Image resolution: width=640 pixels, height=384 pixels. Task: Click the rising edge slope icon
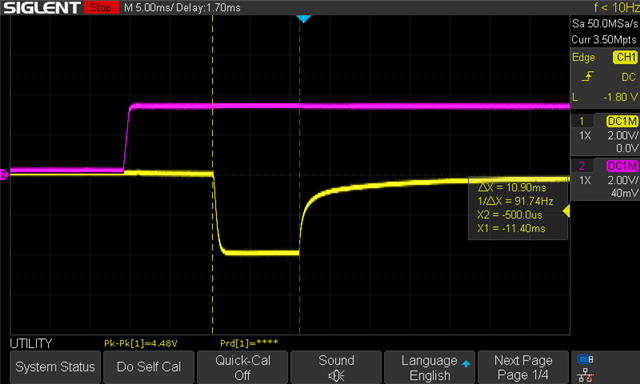(588, 76)
